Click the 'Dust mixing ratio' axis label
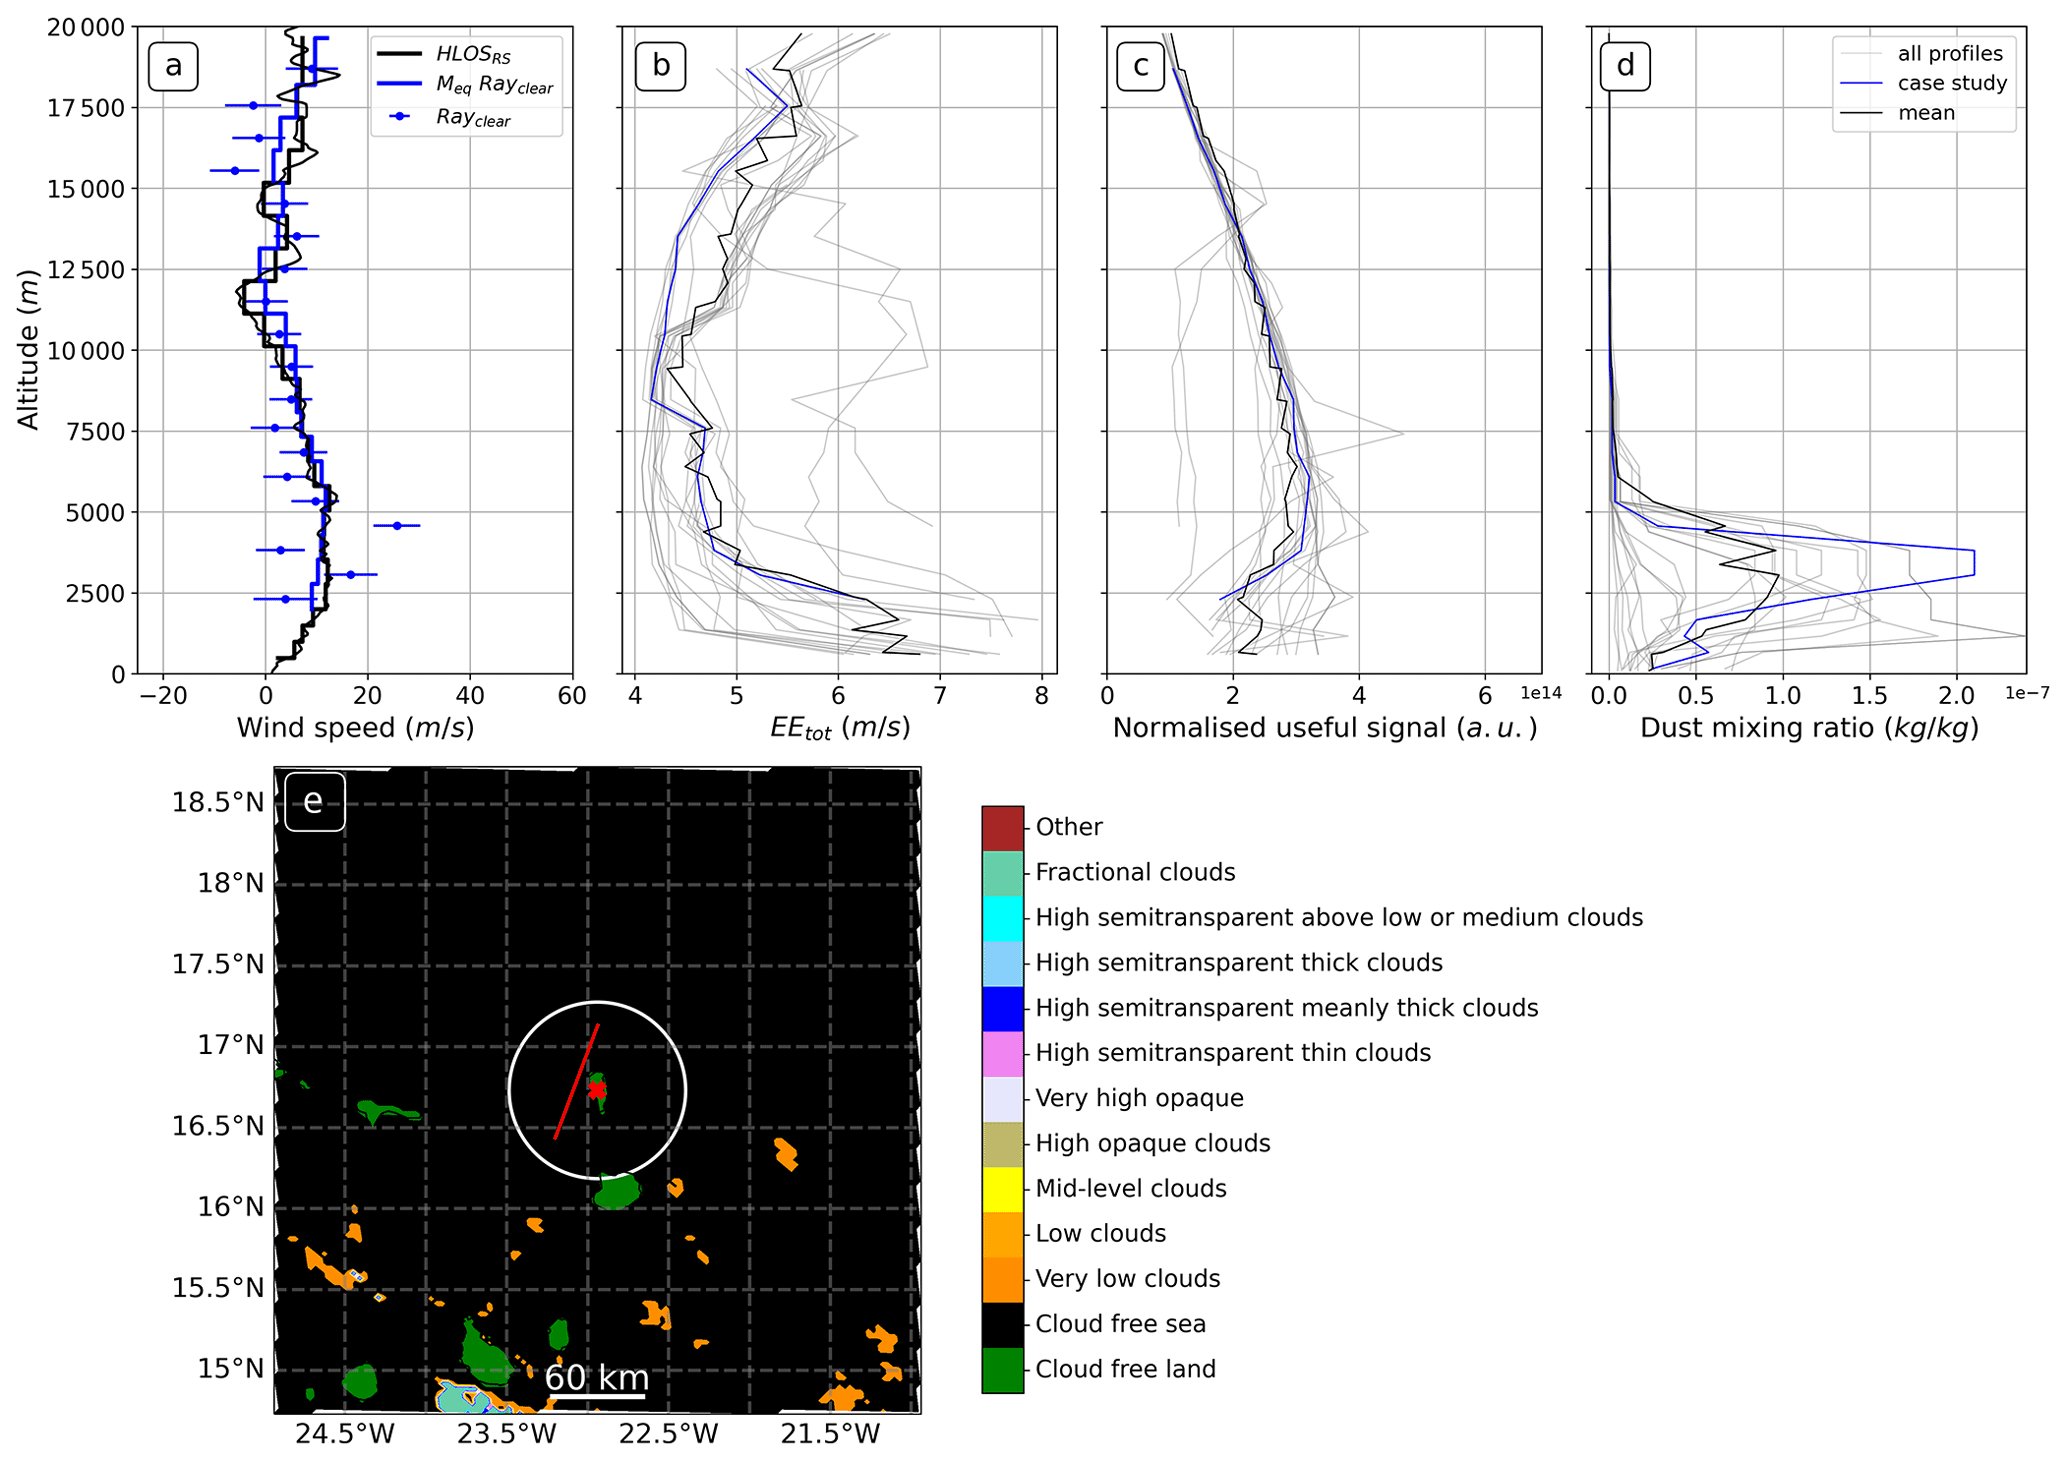This screenshot has height=1461, width=2067. point(1809,728)
